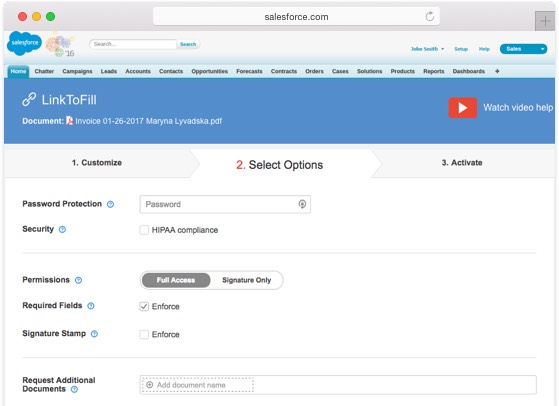
Task: Open the Solutions tab
Action: [370, 71]
